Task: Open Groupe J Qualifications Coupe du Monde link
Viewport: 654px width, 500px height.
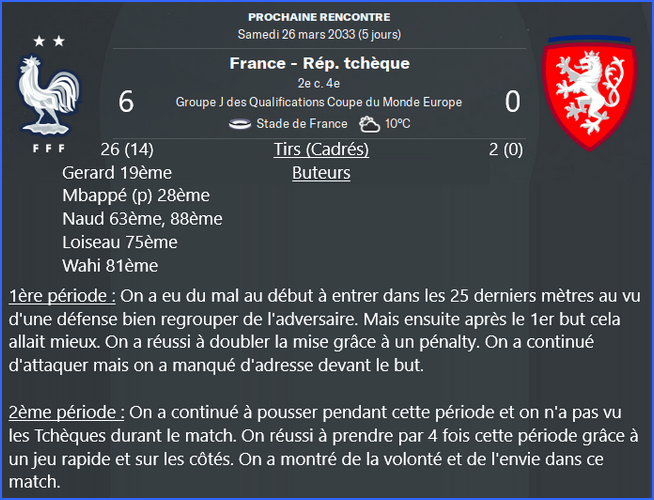Action: click(x=319, y=102)
